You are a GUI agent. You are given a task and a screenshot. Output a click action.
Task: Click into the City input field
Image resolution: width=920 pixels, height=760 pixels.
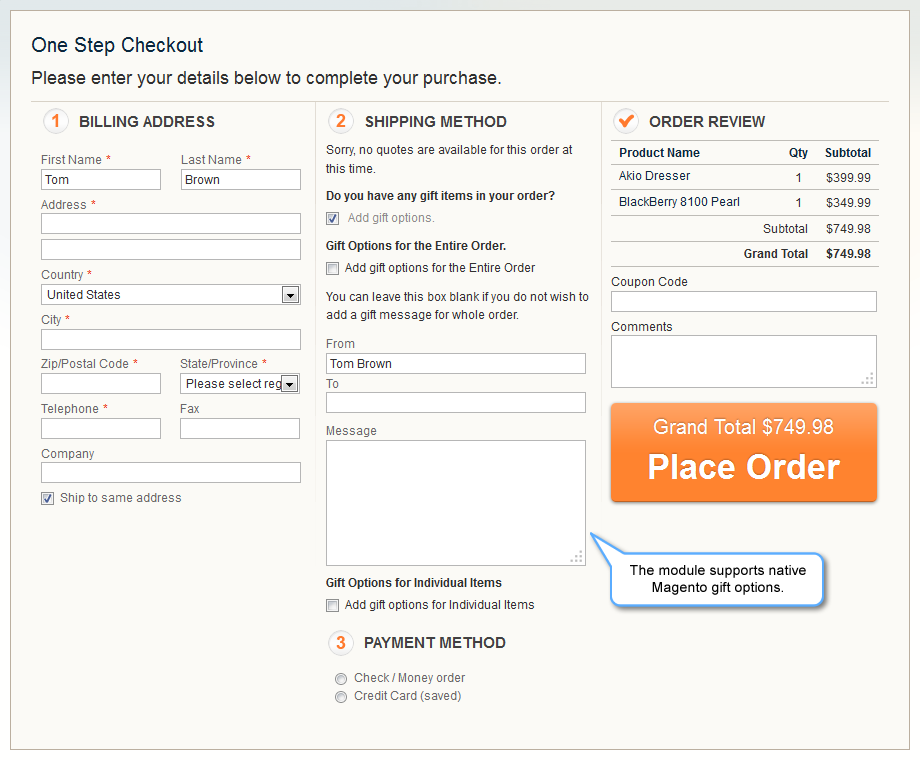point(171,339)
